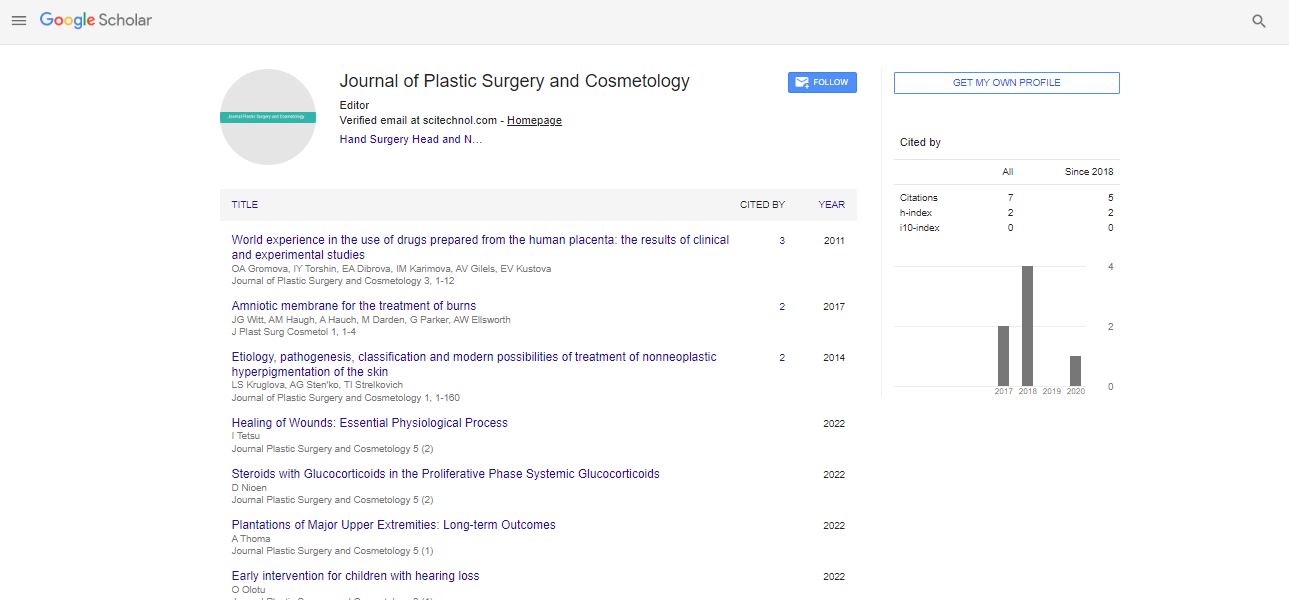The image size is (1289, 600).
Task: Click the Since 2018 column header
Action: coord(1089,172)
